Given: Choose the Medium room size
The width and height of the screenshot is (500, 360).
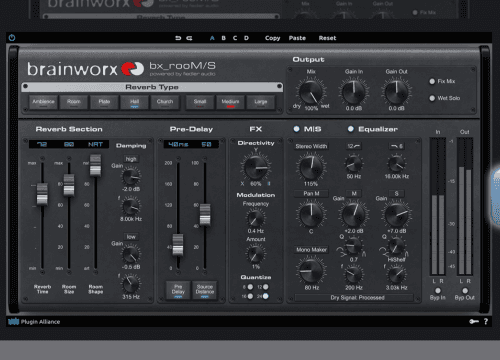Looking at the screenshot, I should [x=230, y=102].
